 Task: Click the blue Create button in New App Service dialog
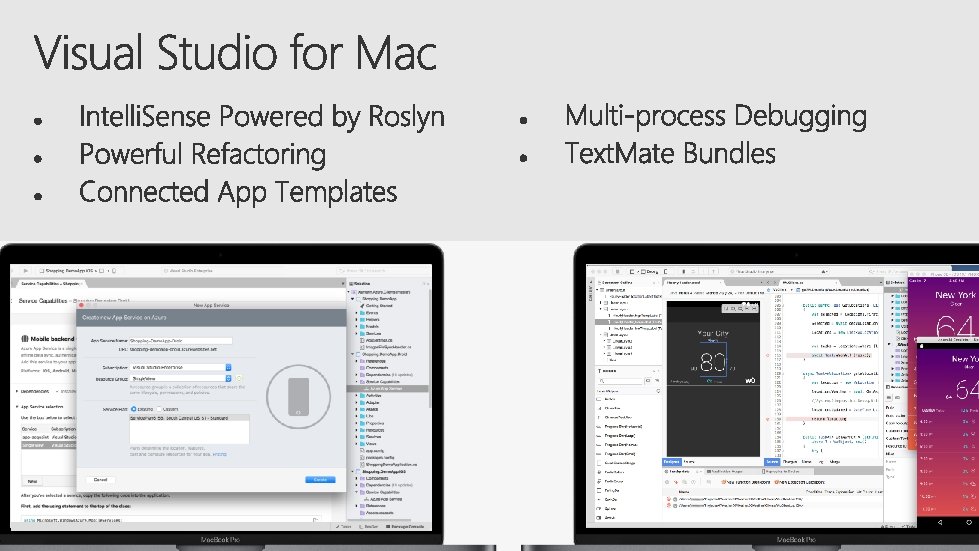click(320, 479)
